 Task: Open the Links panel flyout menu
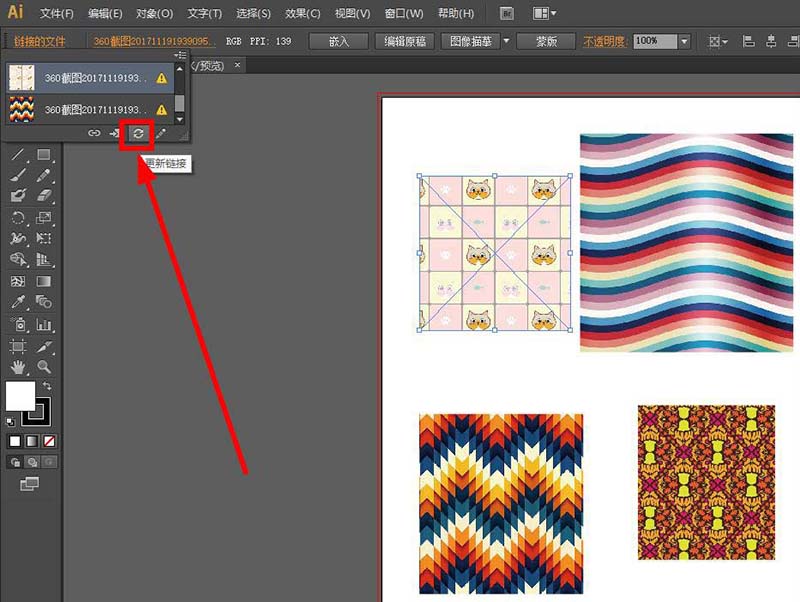[x=179, y=55]
